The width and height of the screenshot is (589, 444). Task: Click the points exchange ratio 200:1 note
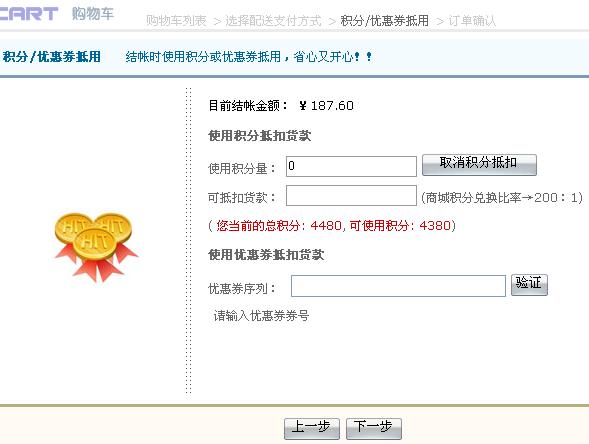point(502,197)
